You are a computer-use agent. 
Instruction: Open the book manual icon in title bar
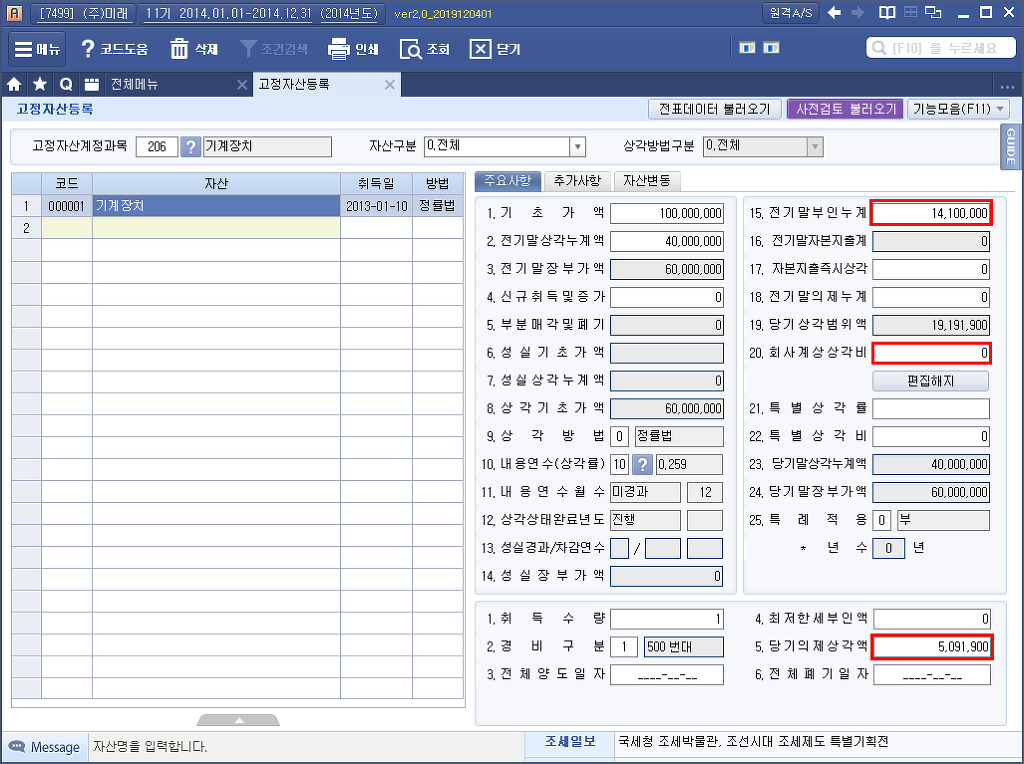[x=887, y=12]
